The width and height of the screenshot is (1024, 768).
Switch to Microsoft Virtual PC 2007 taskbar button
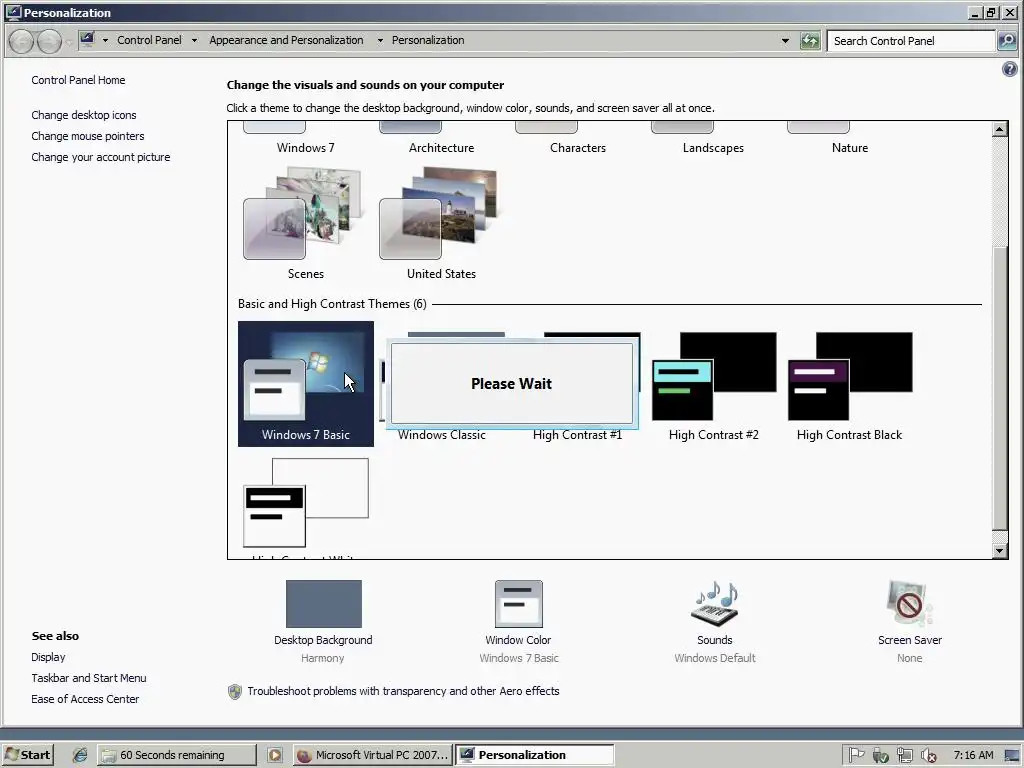pyautogui.click(x=372, y=755)
